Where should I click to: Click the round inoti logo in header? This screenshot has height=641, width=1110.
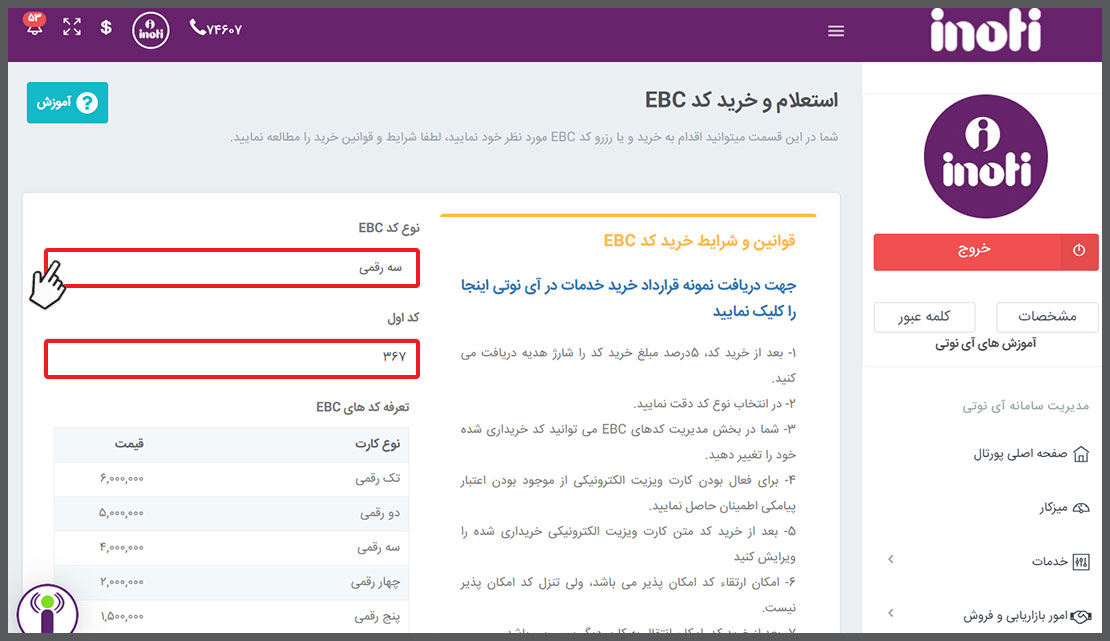[151, 30]
